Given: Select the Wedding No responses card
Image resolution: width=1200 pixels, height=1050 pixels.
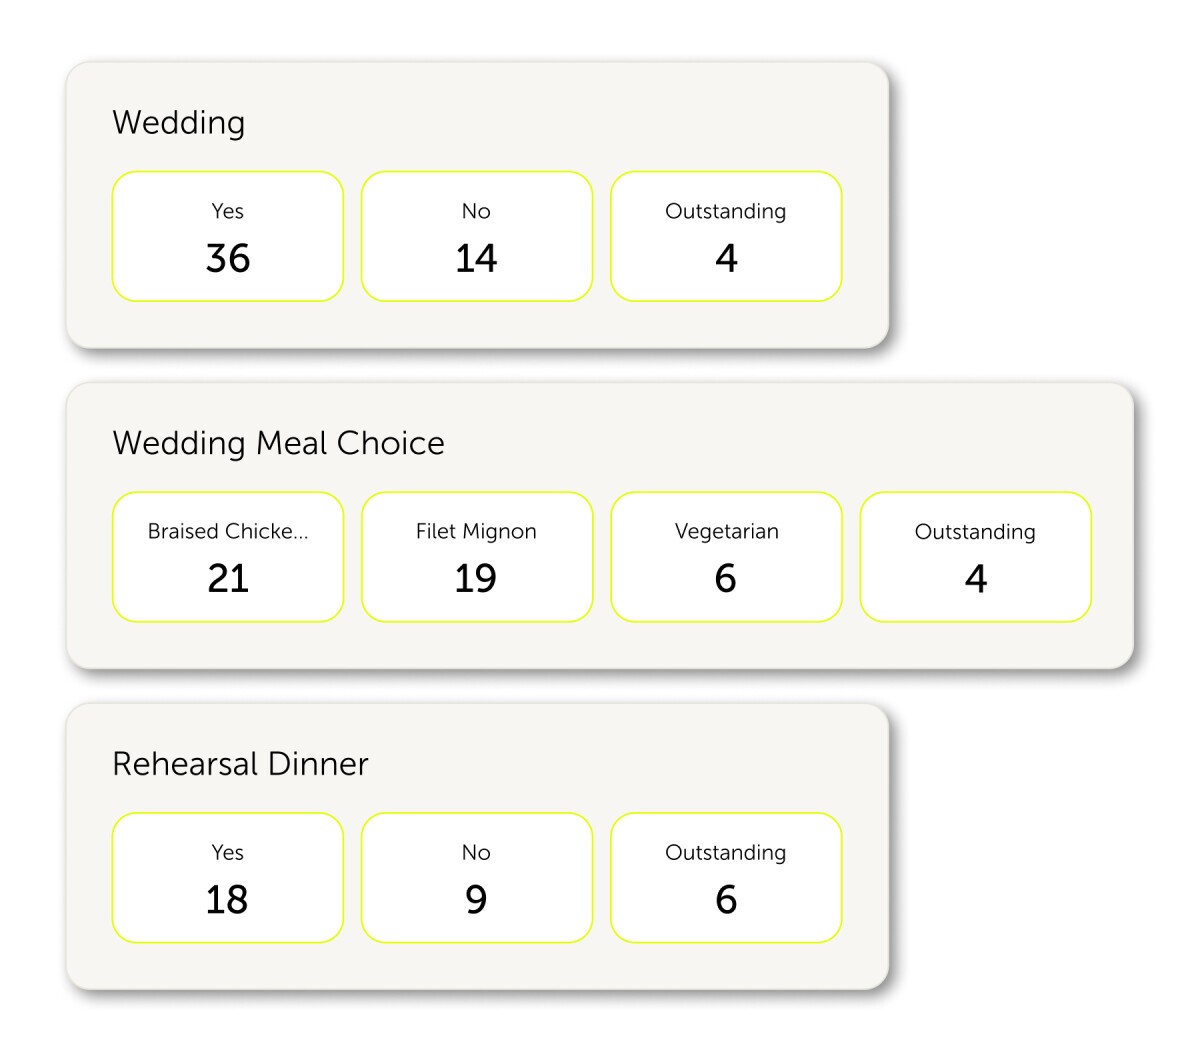Looking at the screenshot, I should 476,236.
